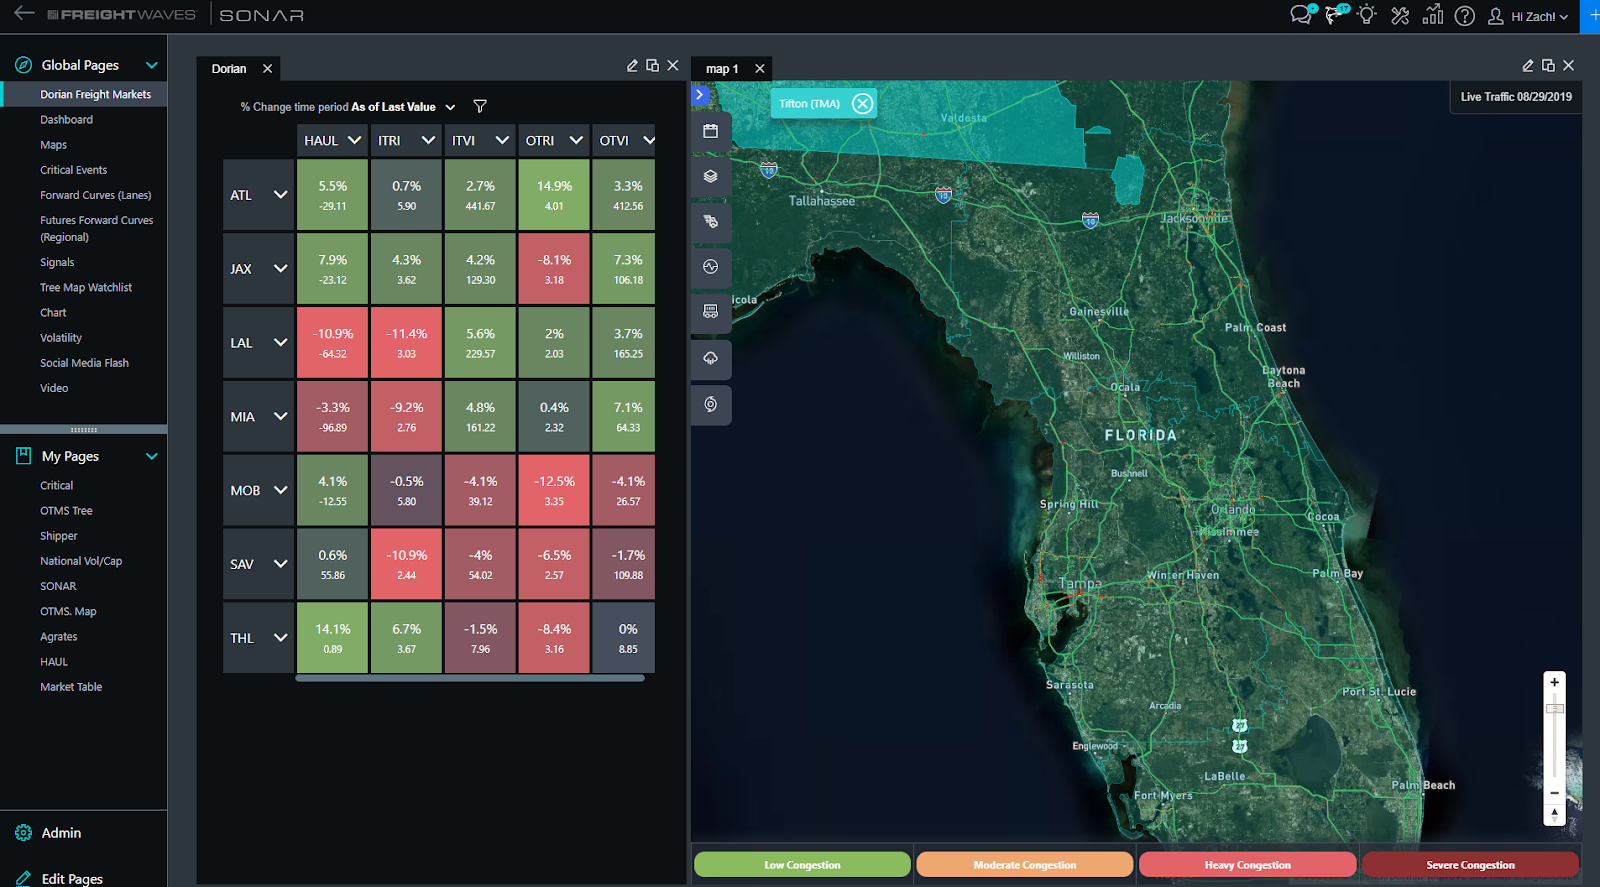
Task: Open the help question mark icon
Action: point(1464,16)
